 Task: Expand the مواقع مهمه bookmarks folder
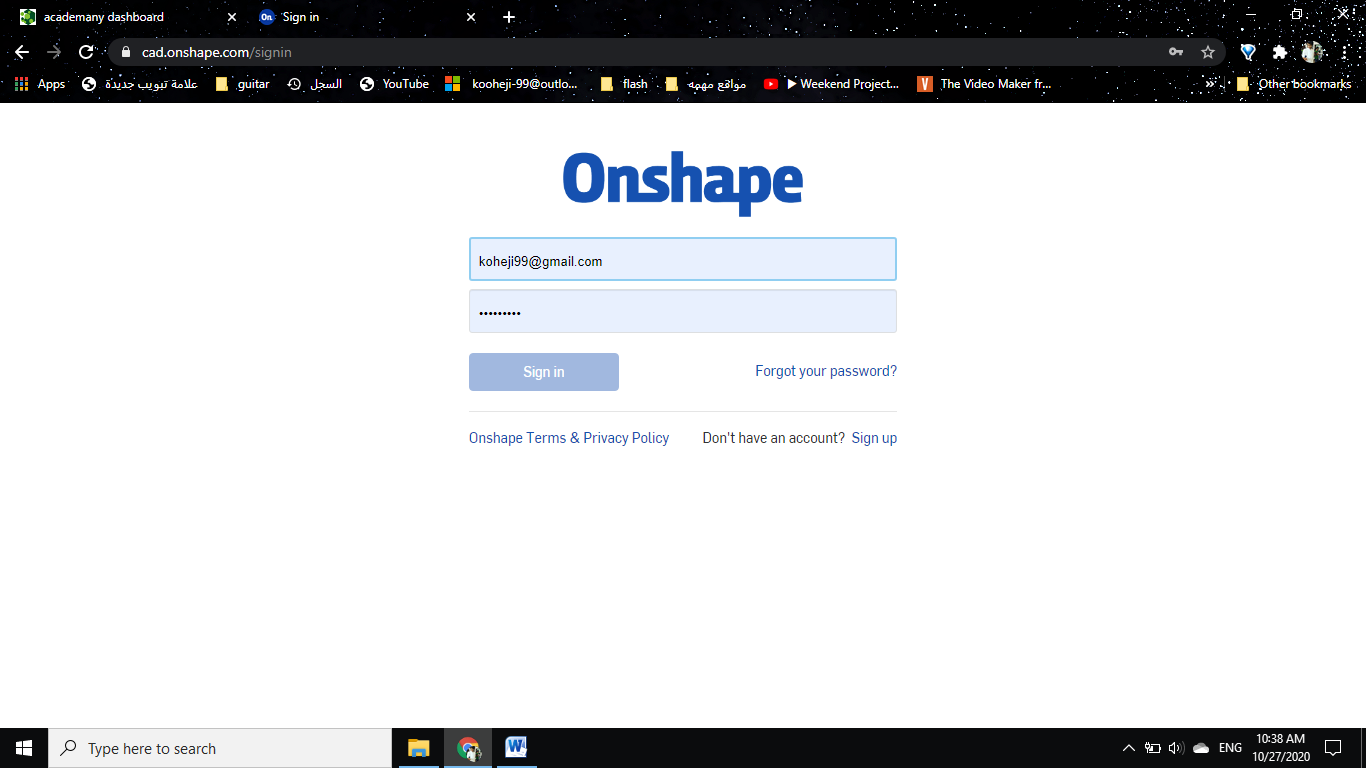pos(706,84)
